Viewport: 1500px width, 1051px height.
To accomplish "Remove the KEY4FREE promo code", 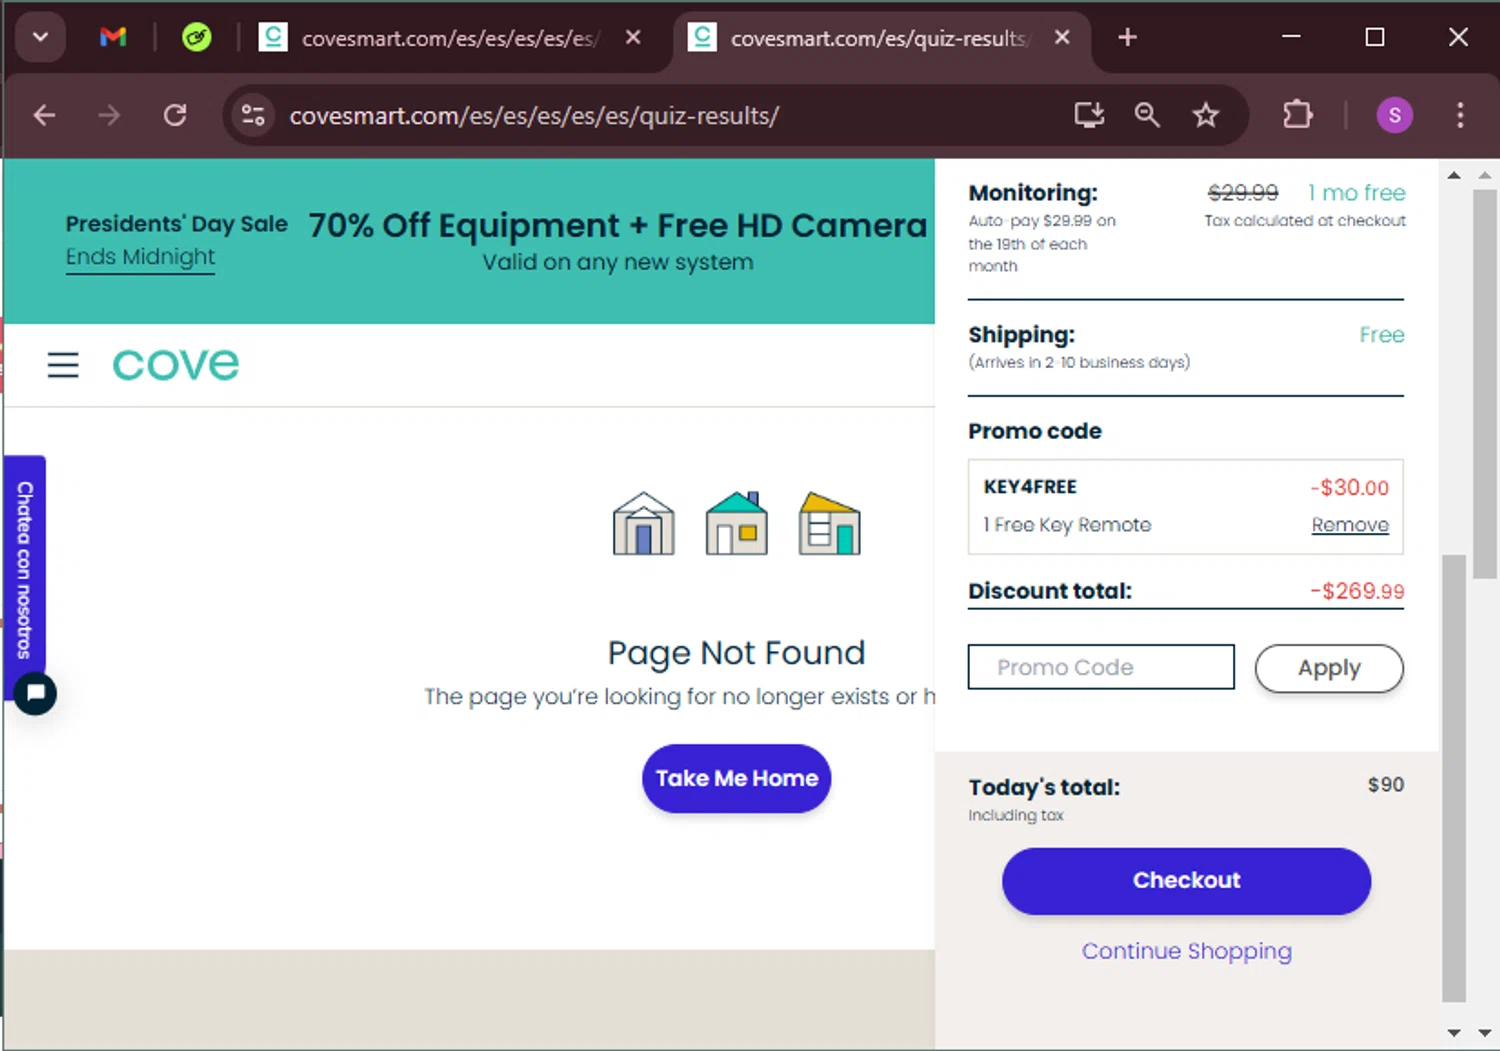I will [x=1349, y=525].
